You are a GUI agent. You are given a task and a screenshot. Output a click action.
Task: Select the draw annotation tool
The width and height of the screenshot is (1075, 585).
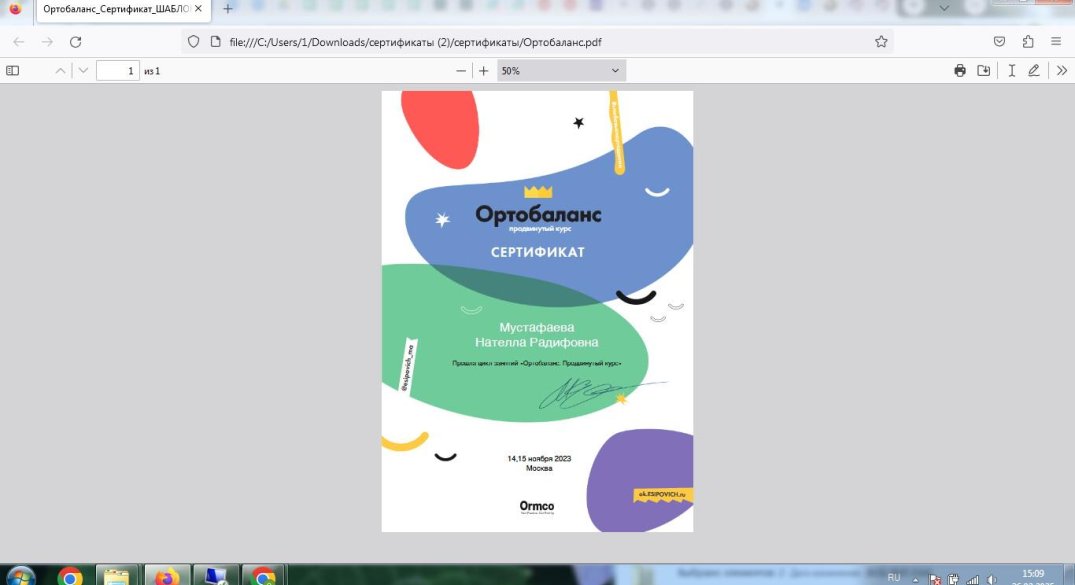click(x=1034, y=71)
